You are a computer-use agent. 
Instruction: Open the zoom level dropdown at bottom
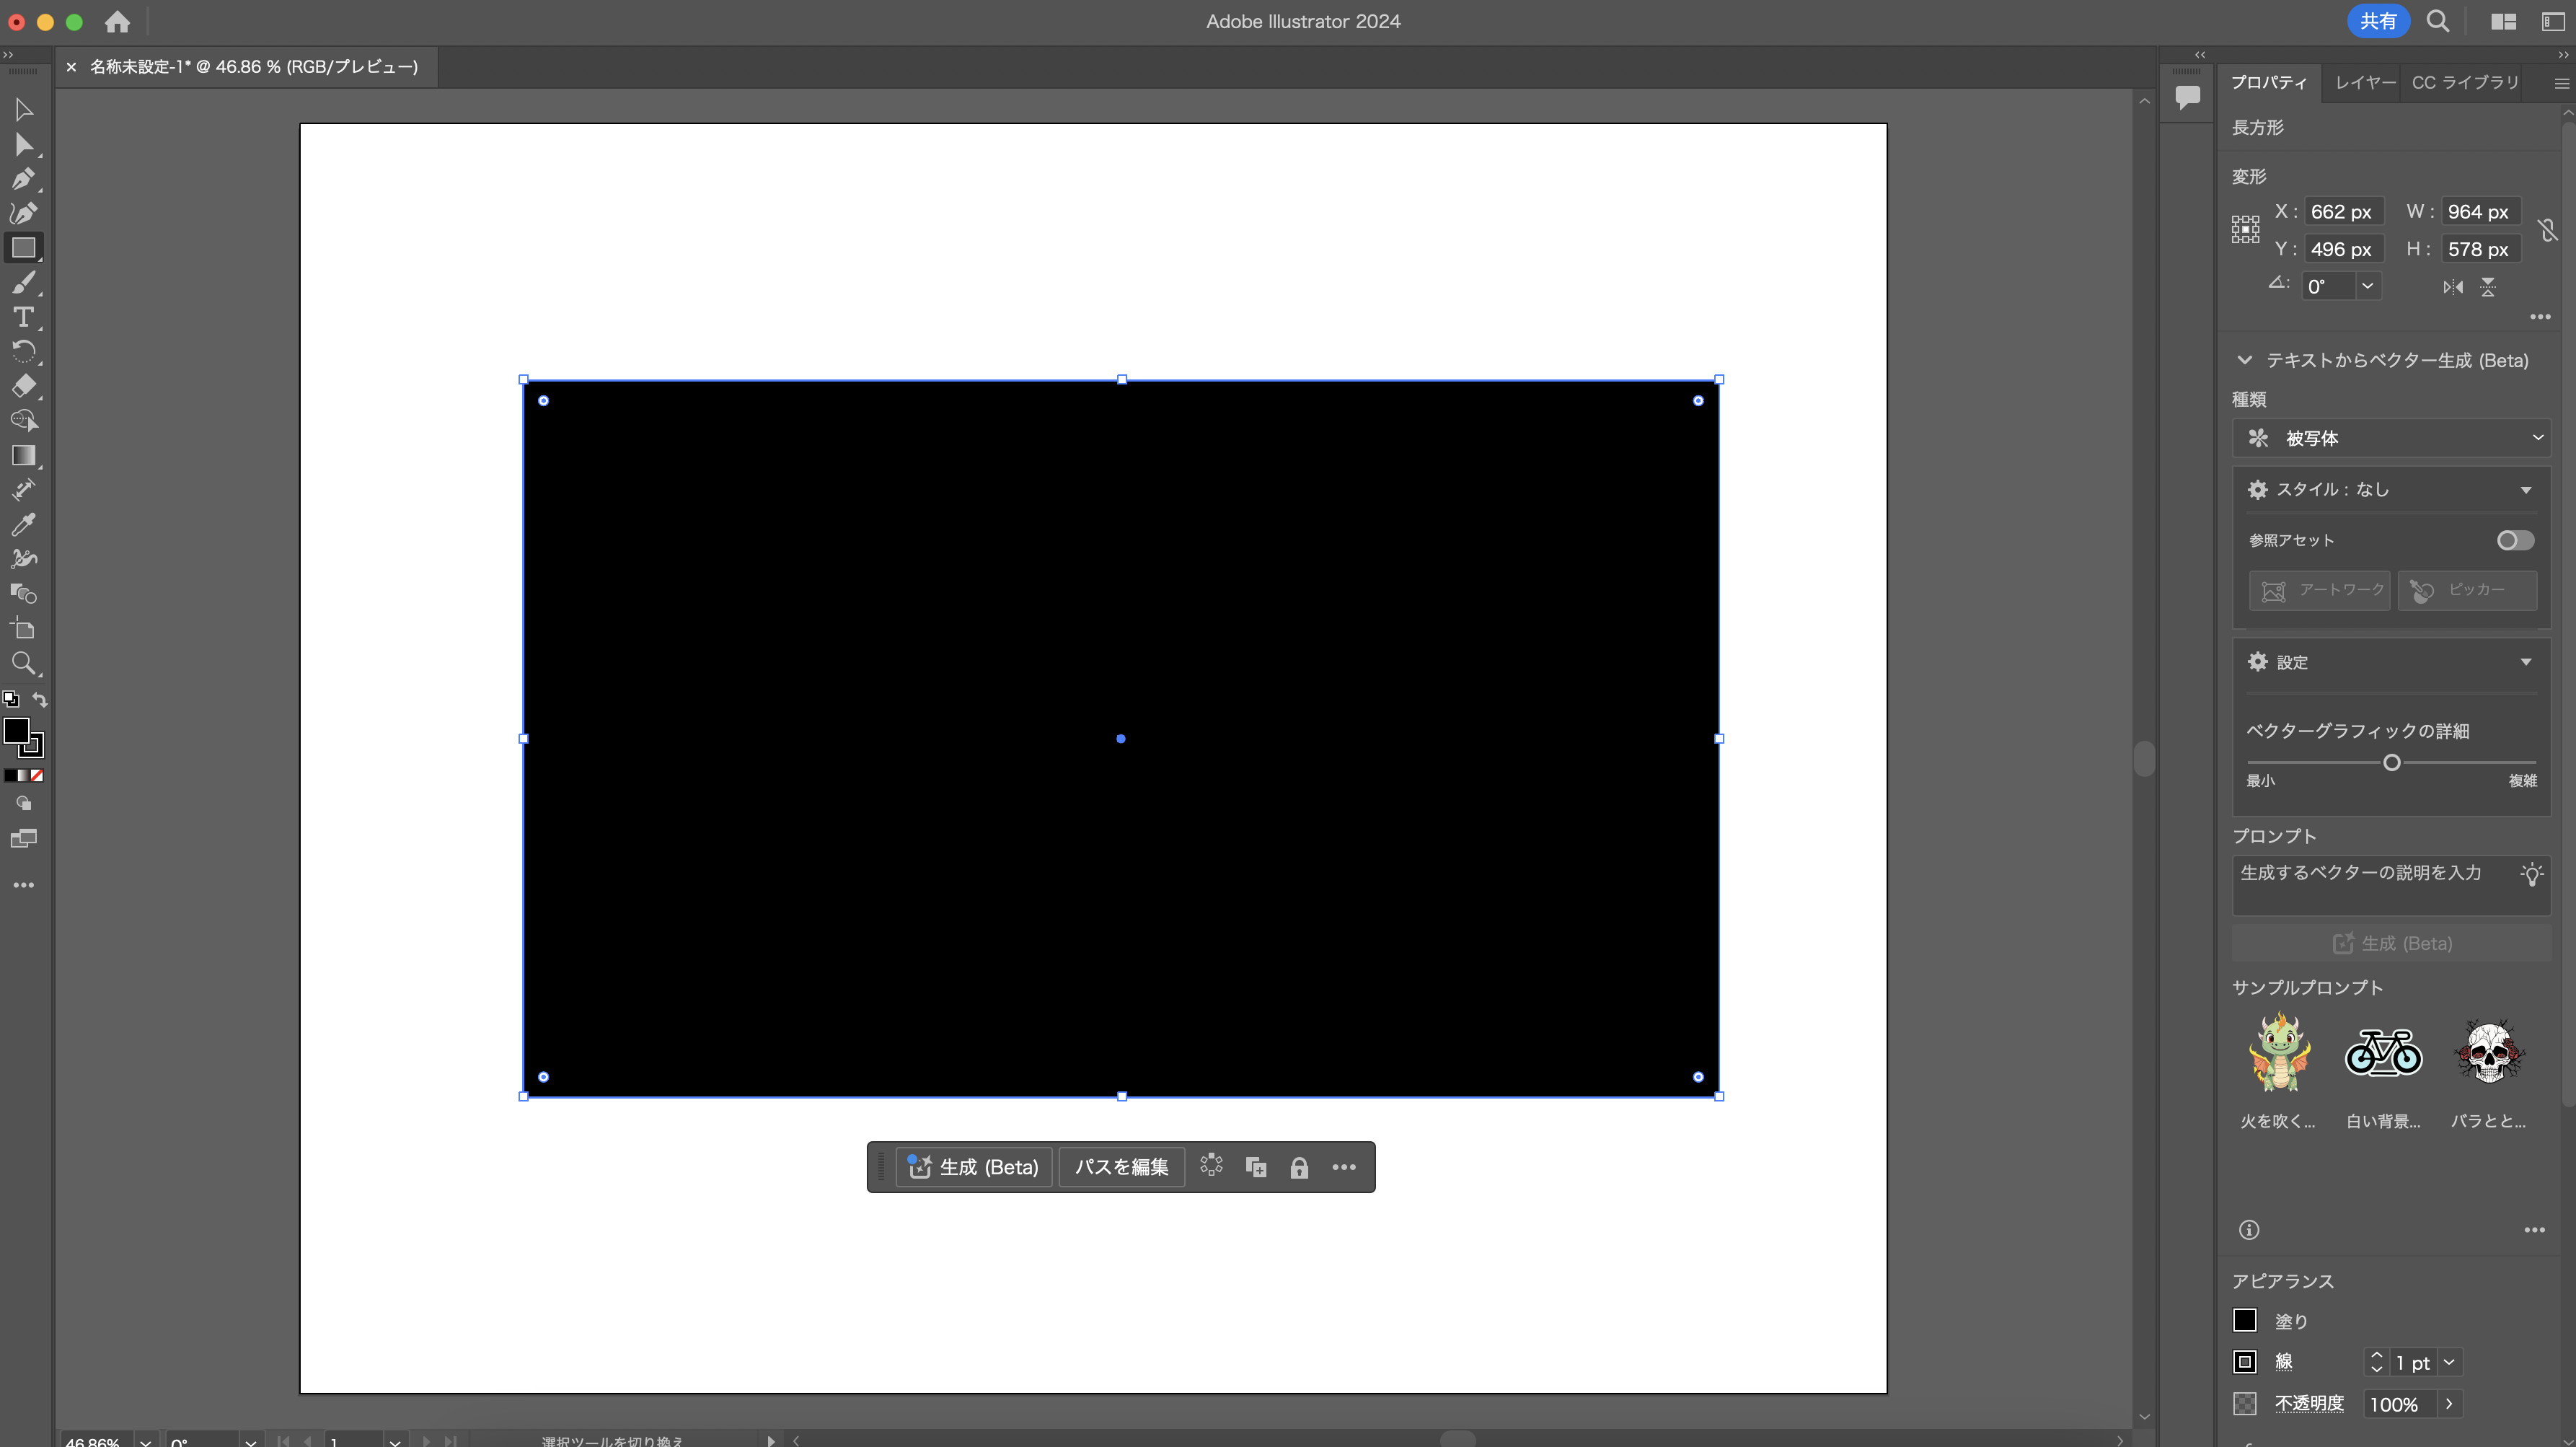point(146,1441)
